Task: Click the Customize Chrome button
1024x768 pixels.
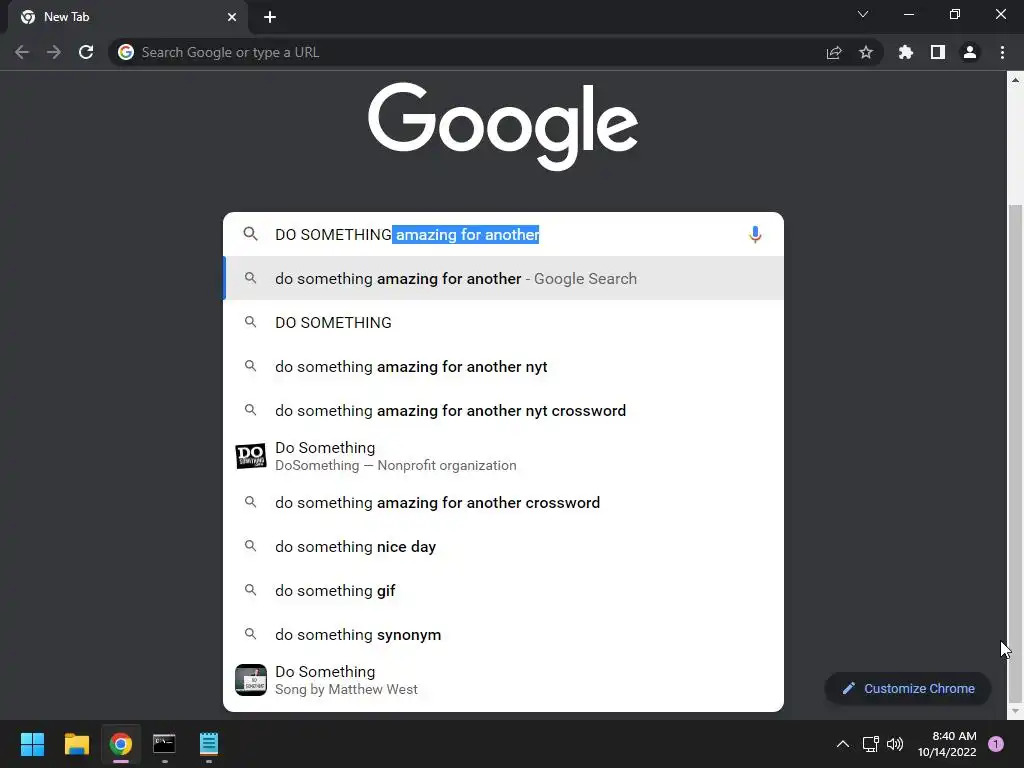Action: click(x=908, y=688)
